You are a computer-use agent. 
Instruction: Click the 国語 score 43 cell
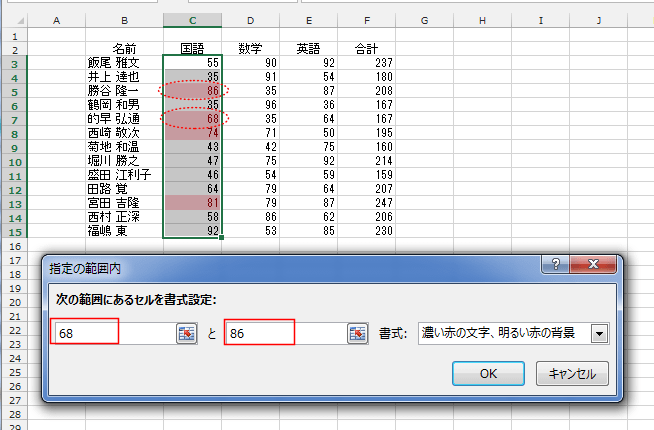pyautogui.click(x=192, y=147)
